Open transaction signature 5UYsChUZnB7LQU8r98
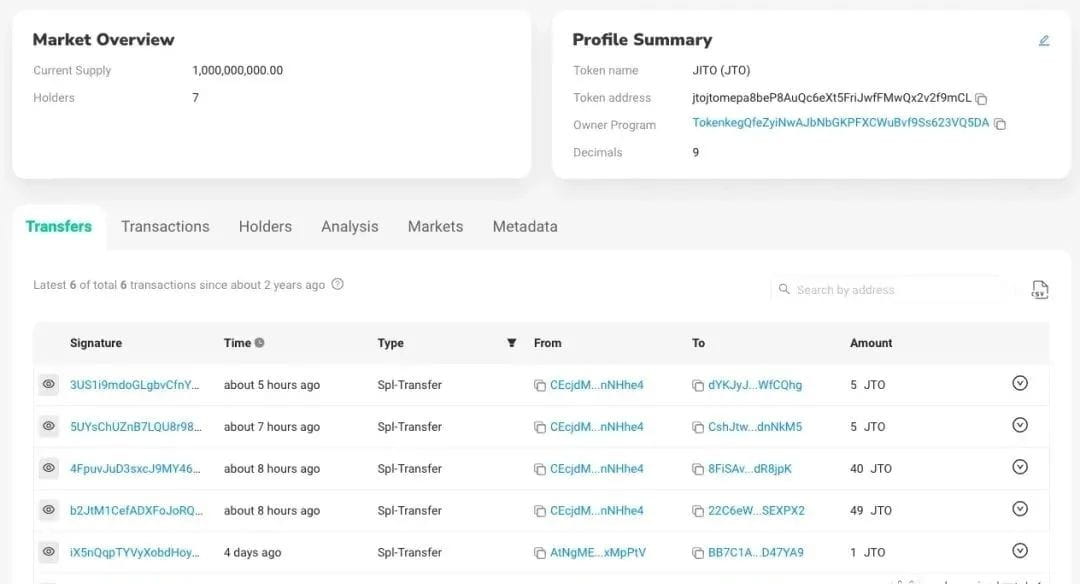This screenshot has height=584, width=1080. click(x=135, y=427)
